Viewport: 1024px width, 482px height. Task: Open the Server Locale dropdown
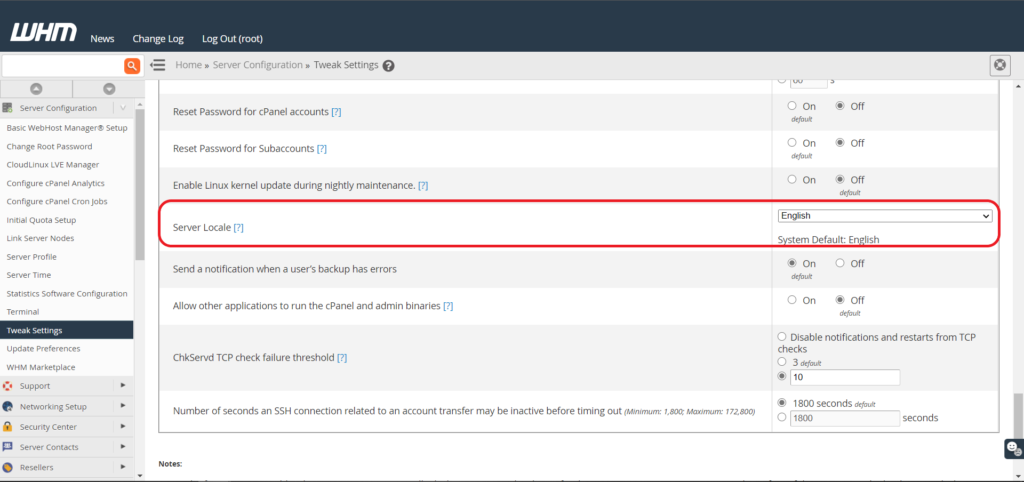[884, 215]
